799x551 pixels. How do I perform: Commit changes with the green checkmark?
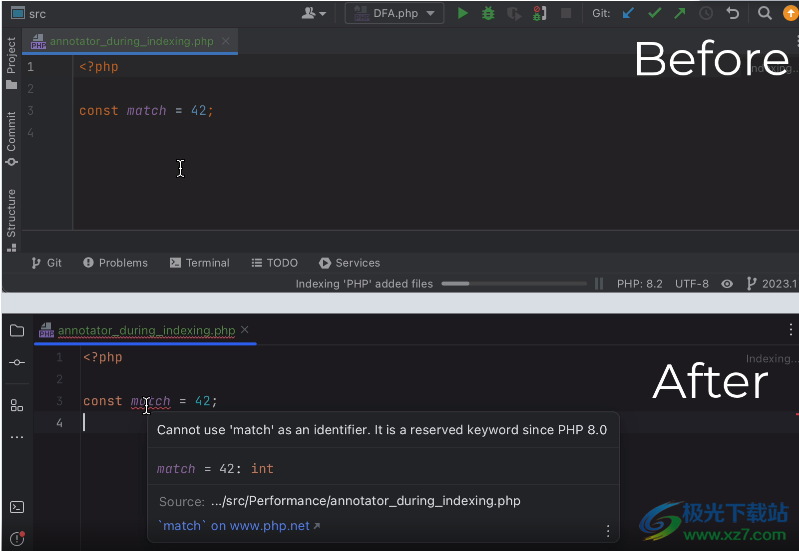click(x=654, y=13)
